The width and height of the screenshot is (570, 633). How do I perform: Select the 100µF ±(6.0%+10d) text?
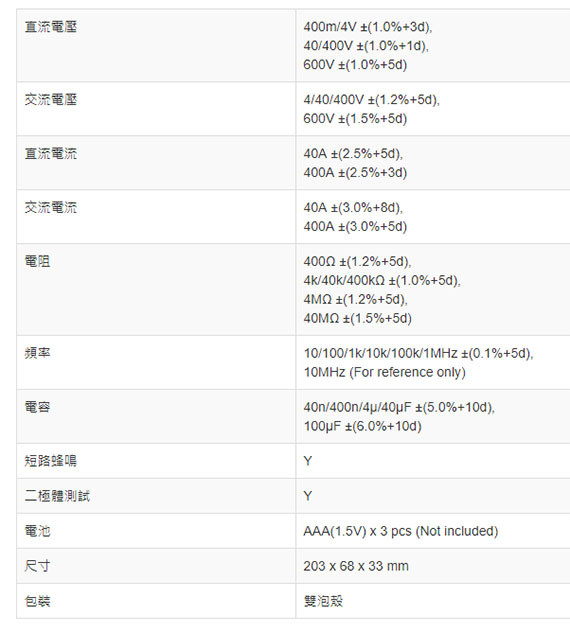tap(363, 426)
